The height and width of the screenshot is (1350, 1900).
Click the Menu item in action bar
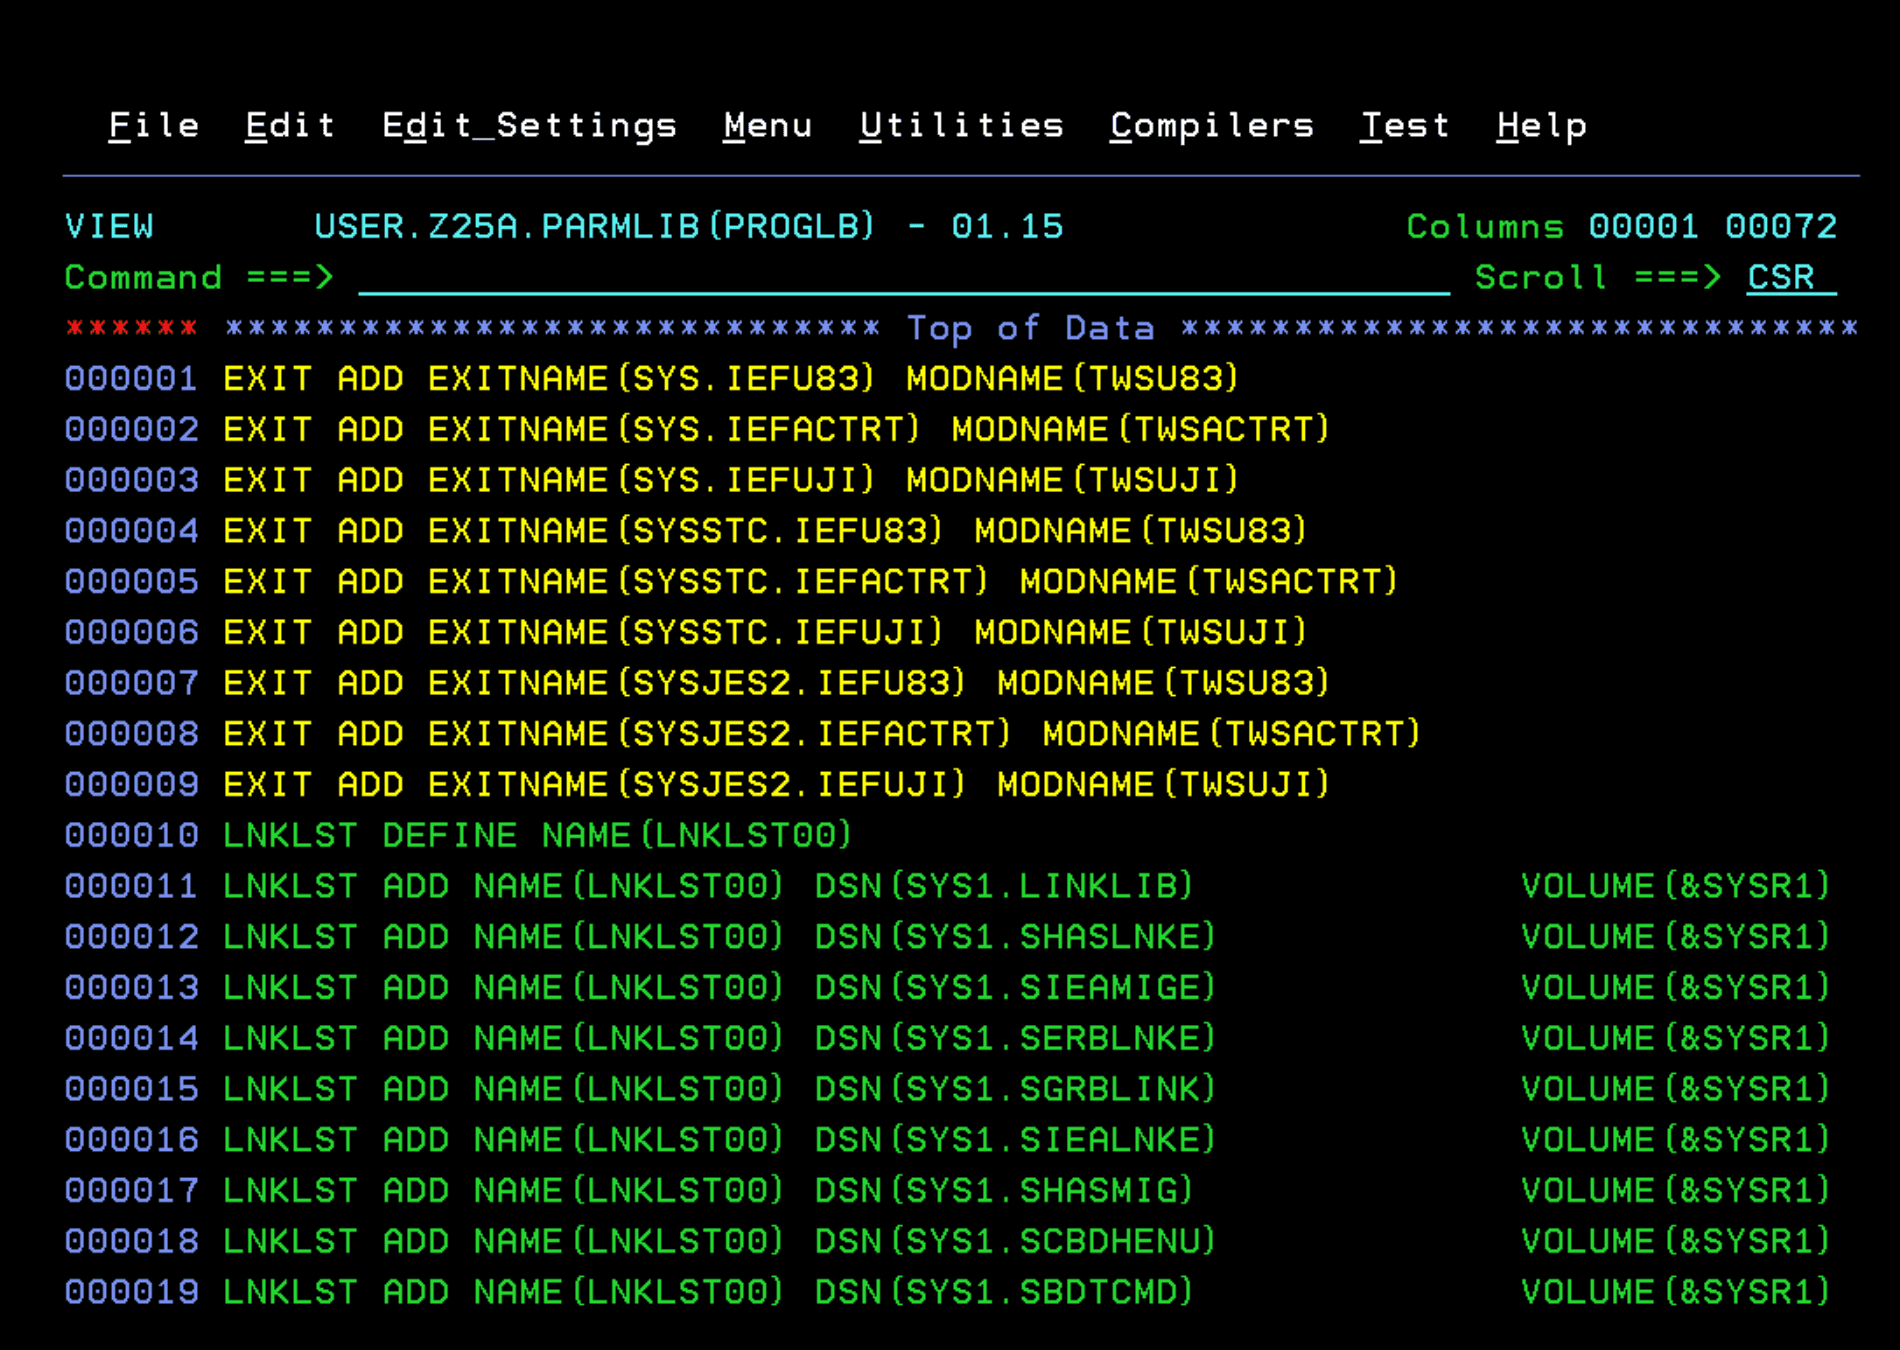pos(767,126)
